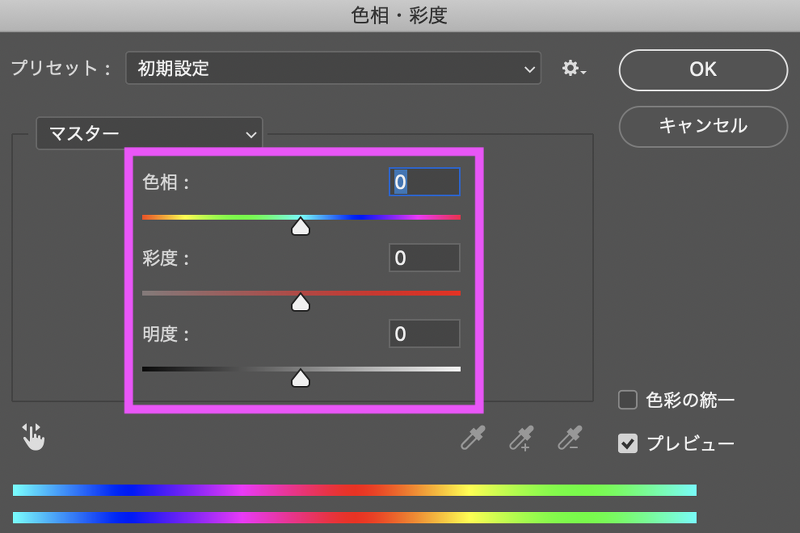Click the upper rainbow color bar
This screenshot has height=533, width=800.
coord(354,490)
